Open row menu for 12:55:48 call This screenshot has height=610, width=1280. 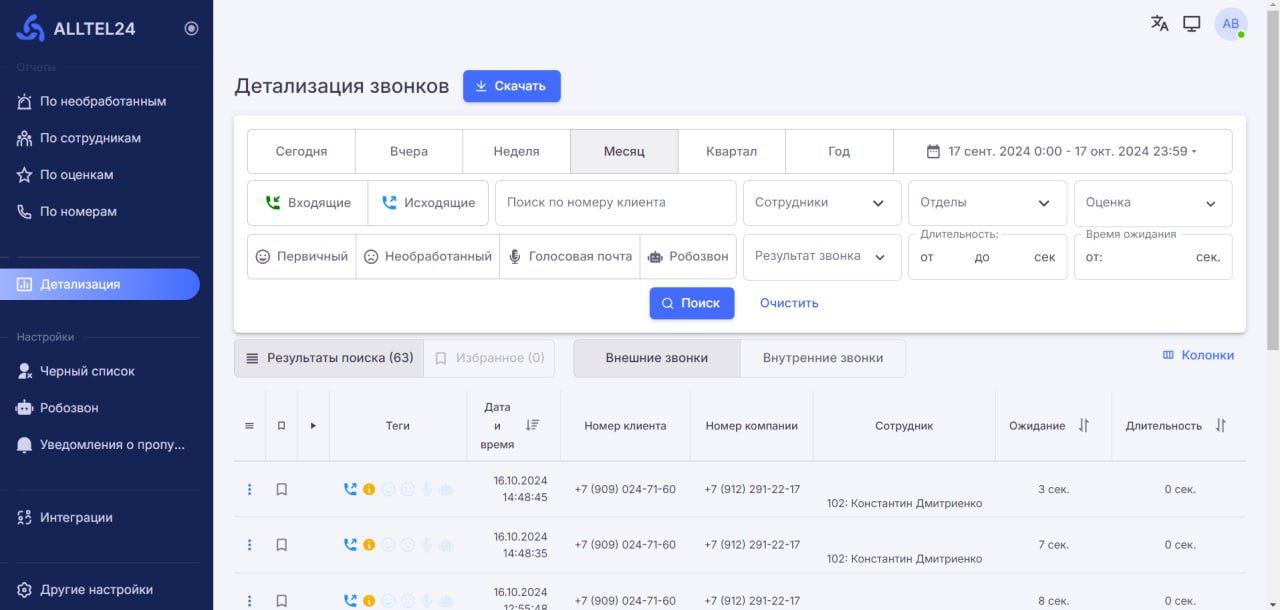tap(250, 601)
